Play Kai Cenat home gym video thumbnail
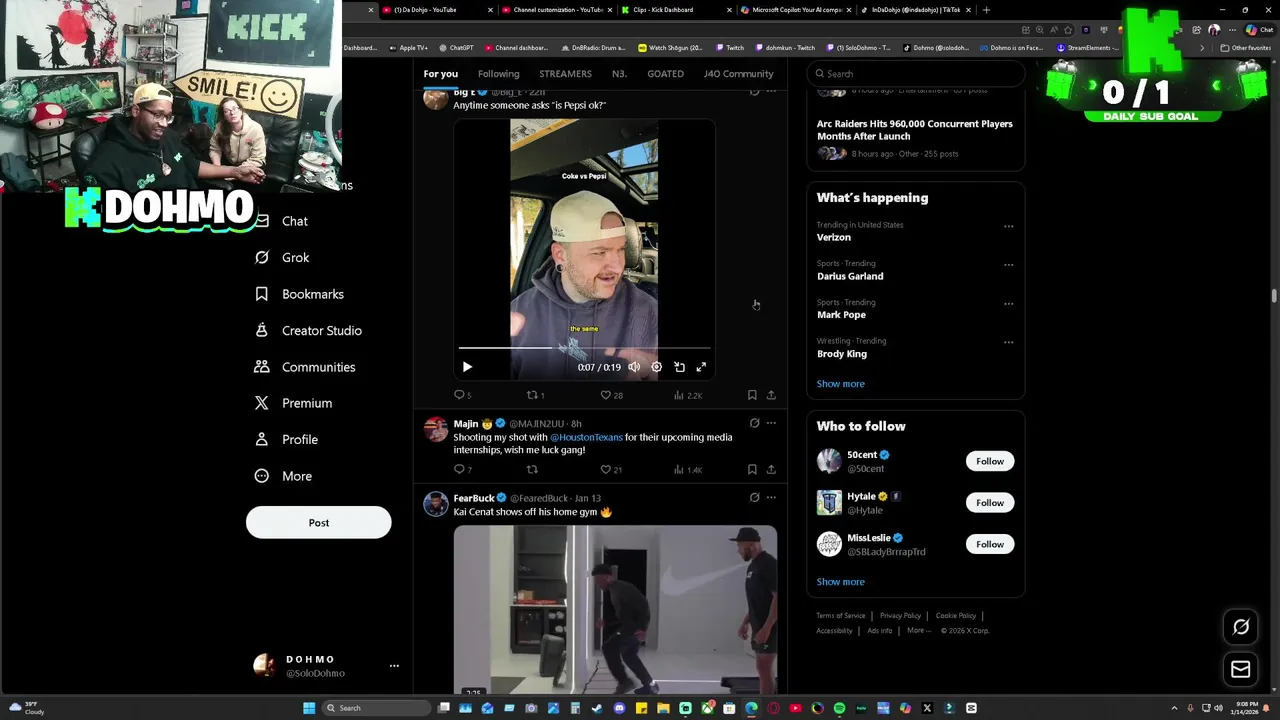The width and height of the screenshot is (1280, 720). (x=615, y=609)
